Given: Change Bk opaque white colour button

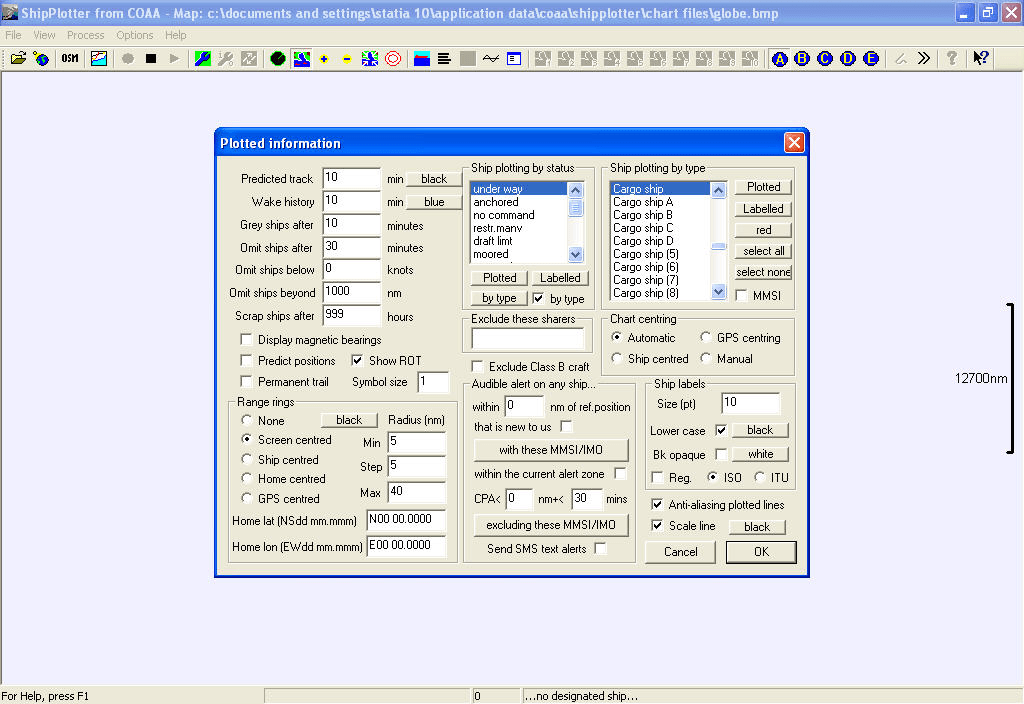Looking at the screenshot, I should click(760, 454).
